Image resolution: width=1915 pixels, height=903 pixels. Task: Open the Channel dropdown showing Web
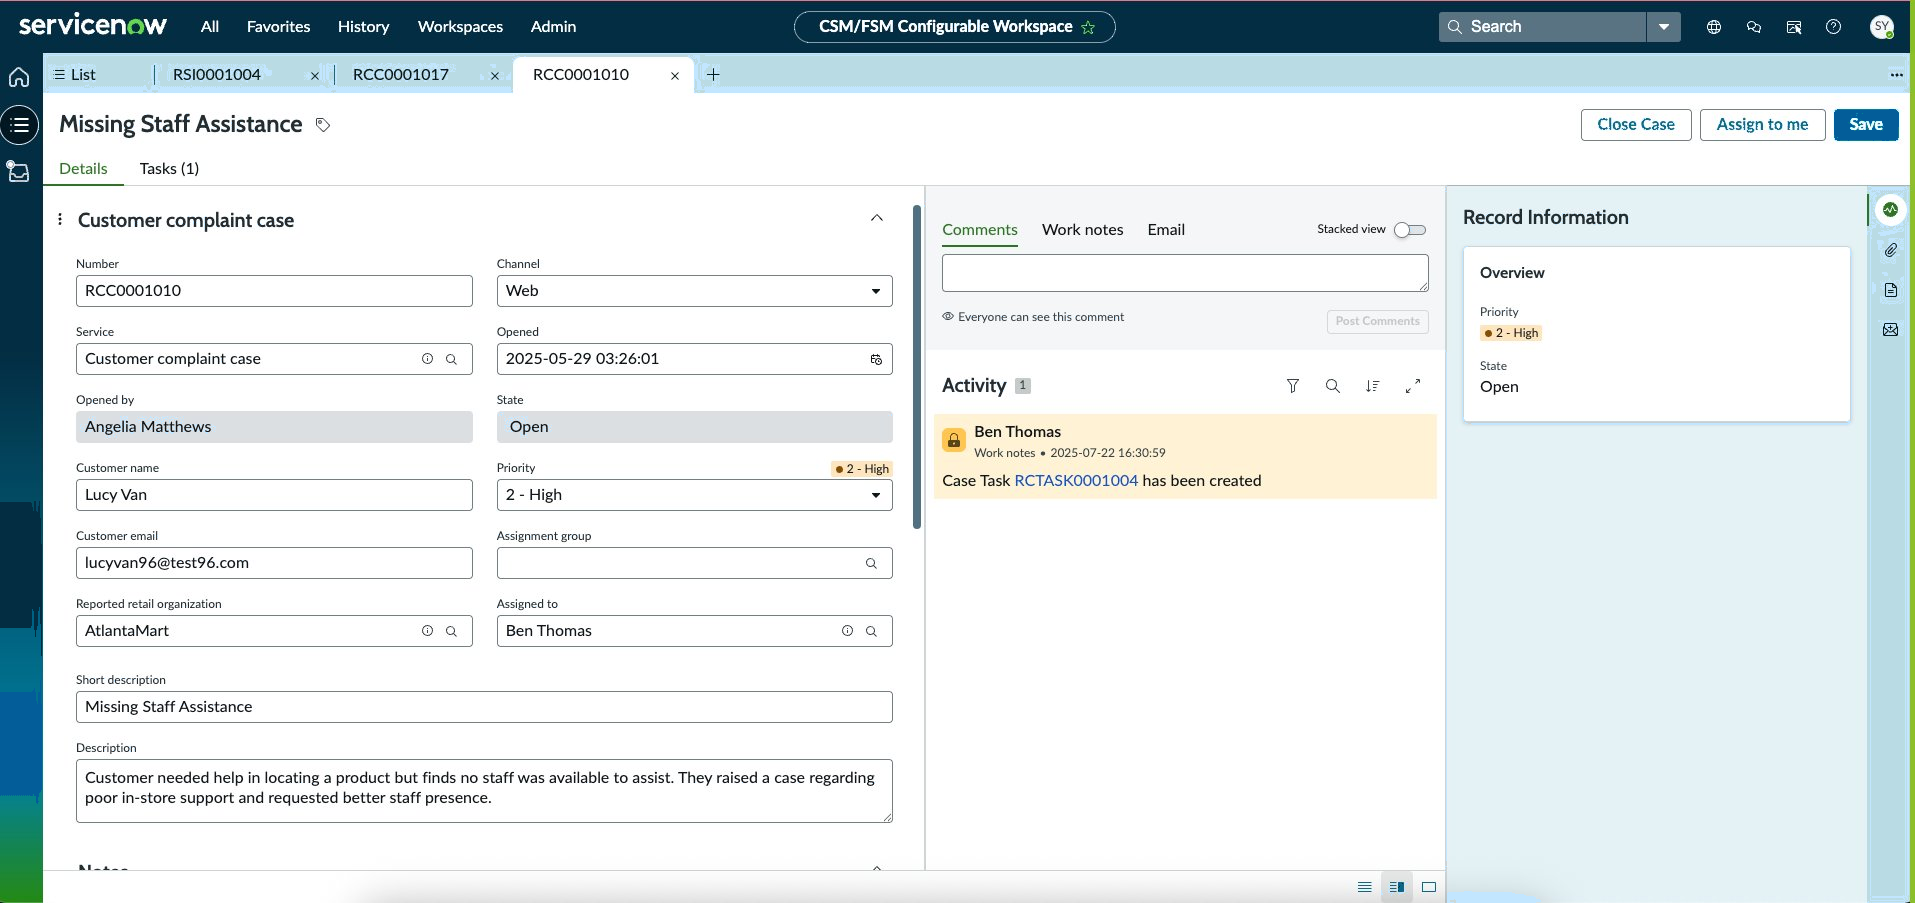point(694,291)
